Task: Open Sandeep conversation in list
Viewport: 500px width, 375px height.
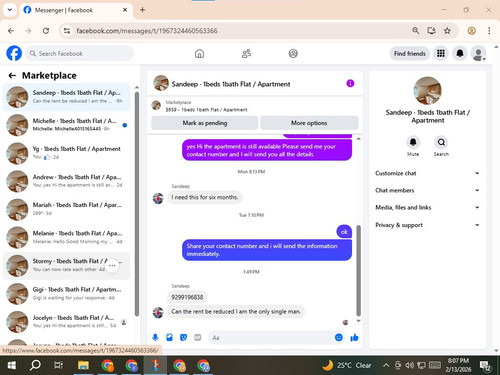Action: [x=66, y=97]
